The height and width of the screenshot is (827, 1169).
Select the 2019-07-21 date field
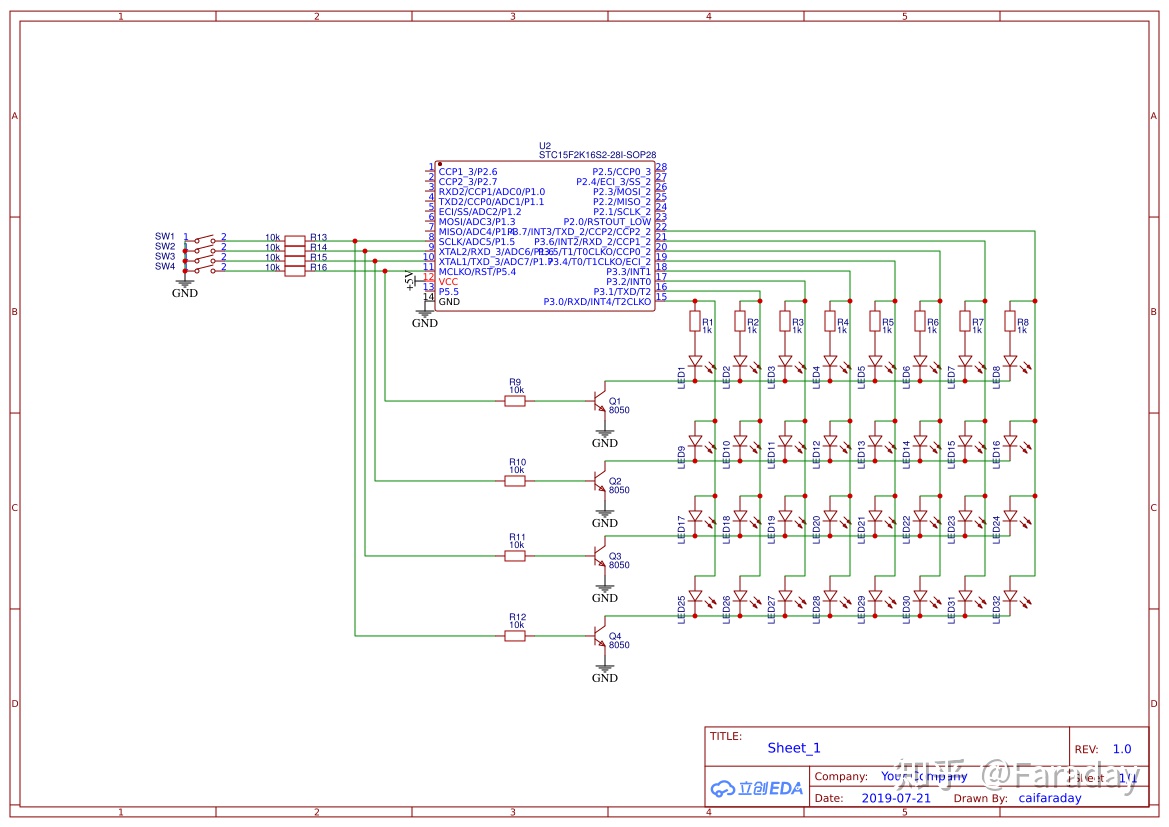tap(895, 798)
